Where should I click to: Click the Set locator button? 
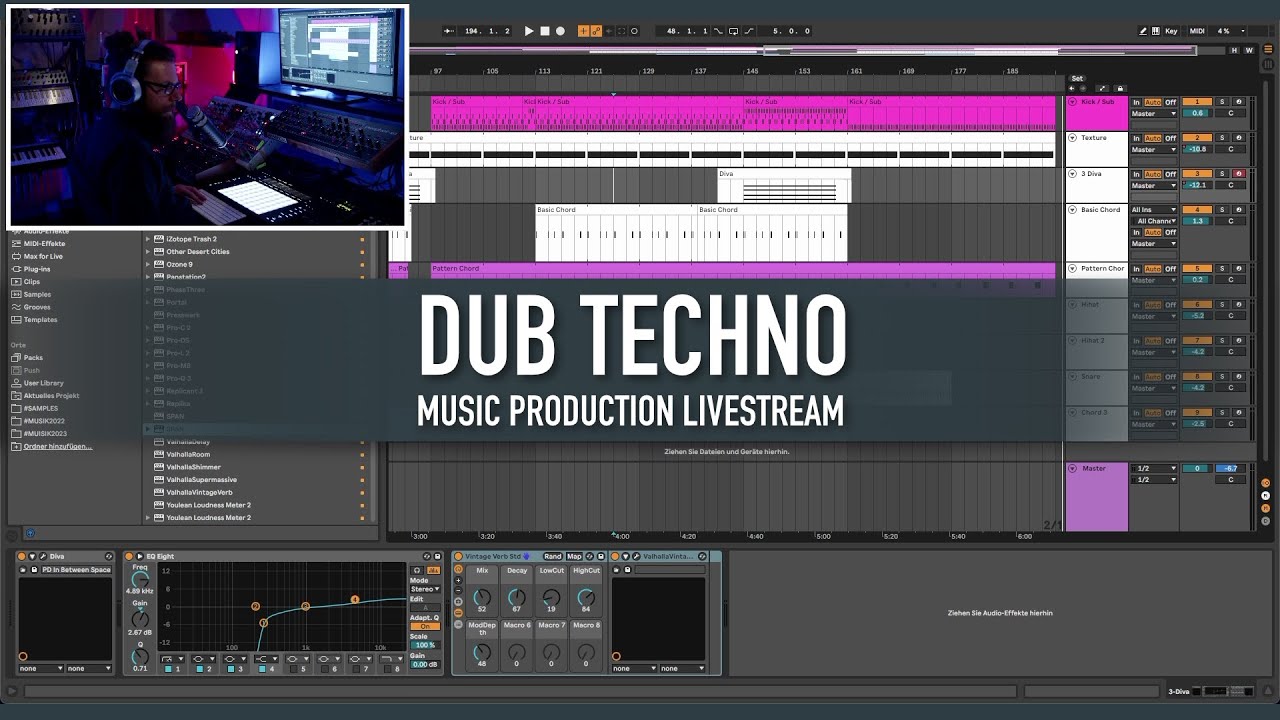[x=1077, y=78]
